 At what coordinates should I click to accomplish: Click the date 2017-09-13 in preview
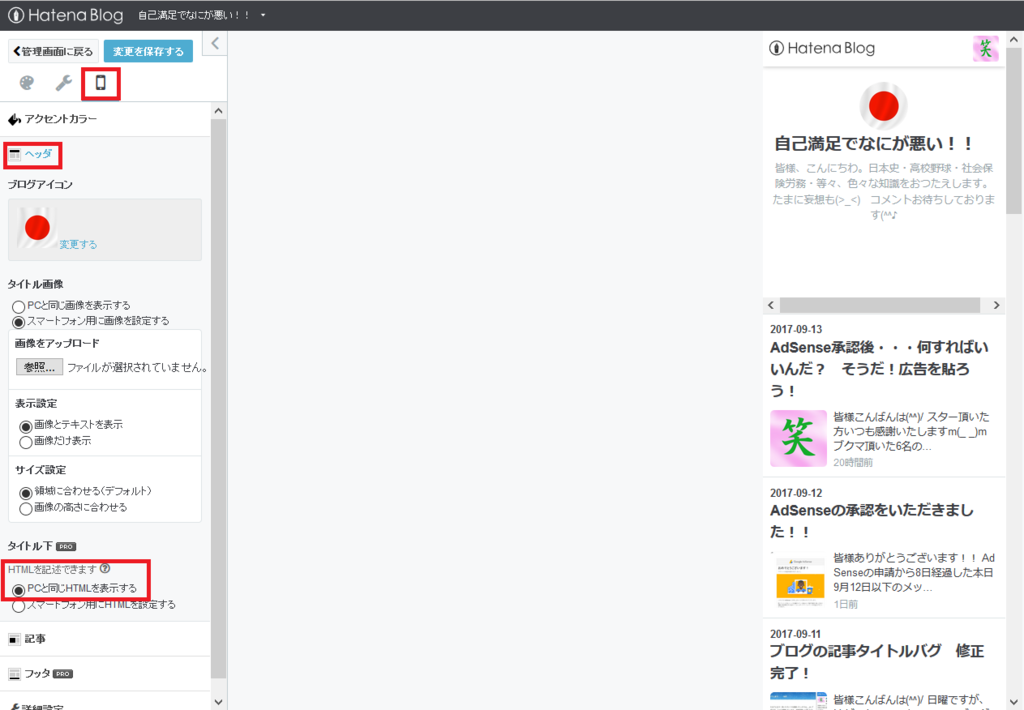click(795, 329)
